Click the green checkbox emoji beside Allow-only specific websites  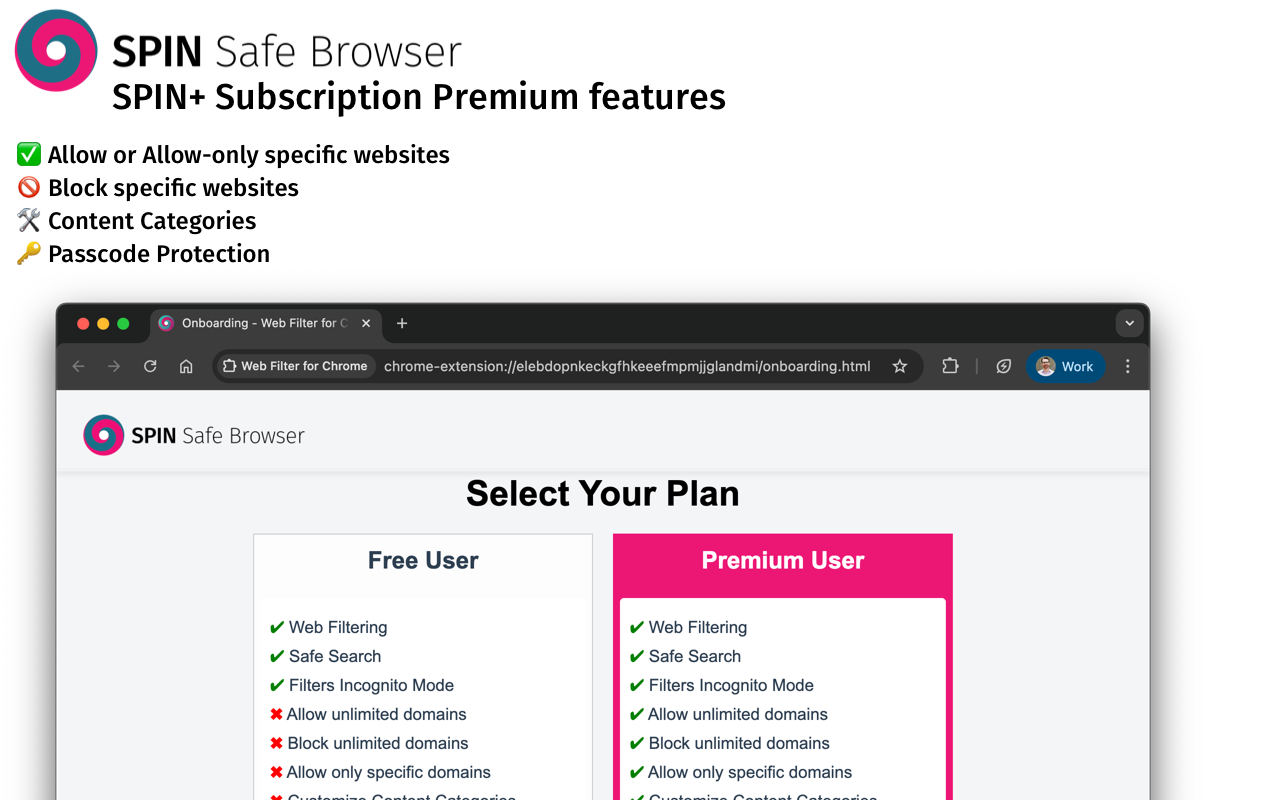pyautogui.click(x=27, y=154)
